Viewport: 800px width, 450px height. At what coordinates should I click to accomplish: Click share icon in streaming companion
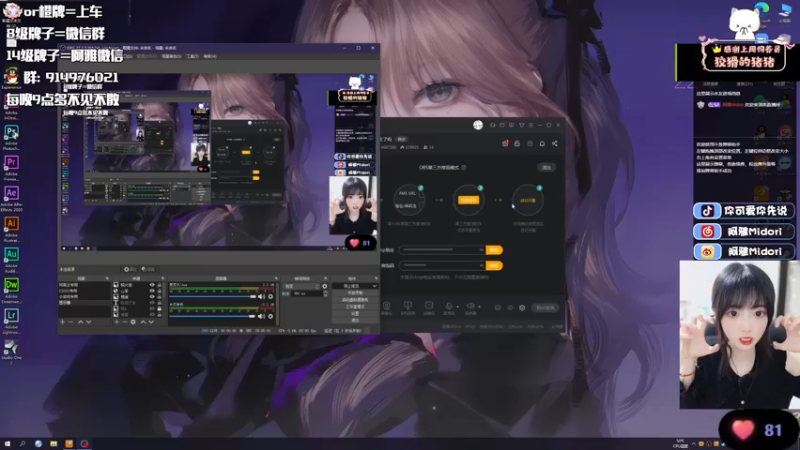coord(555,143)
